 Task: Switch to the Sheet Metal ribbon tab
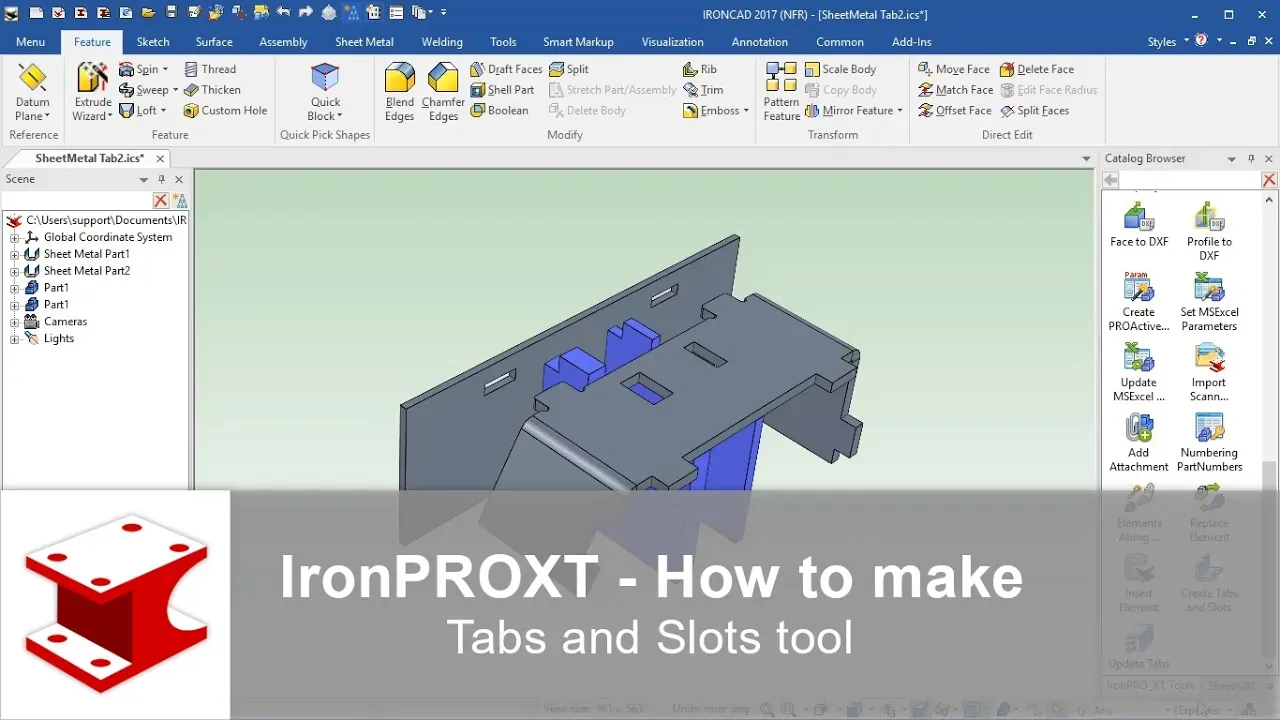click(364, 42)
